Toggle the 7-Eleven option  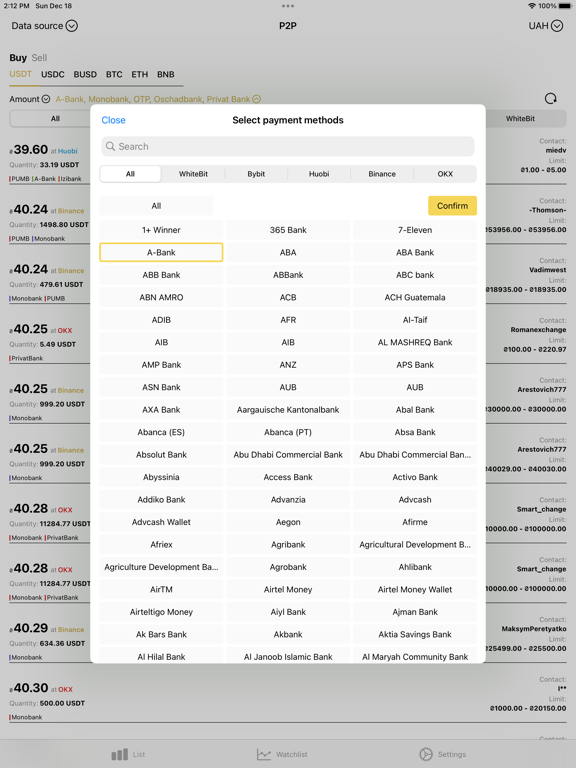(415, 230)
